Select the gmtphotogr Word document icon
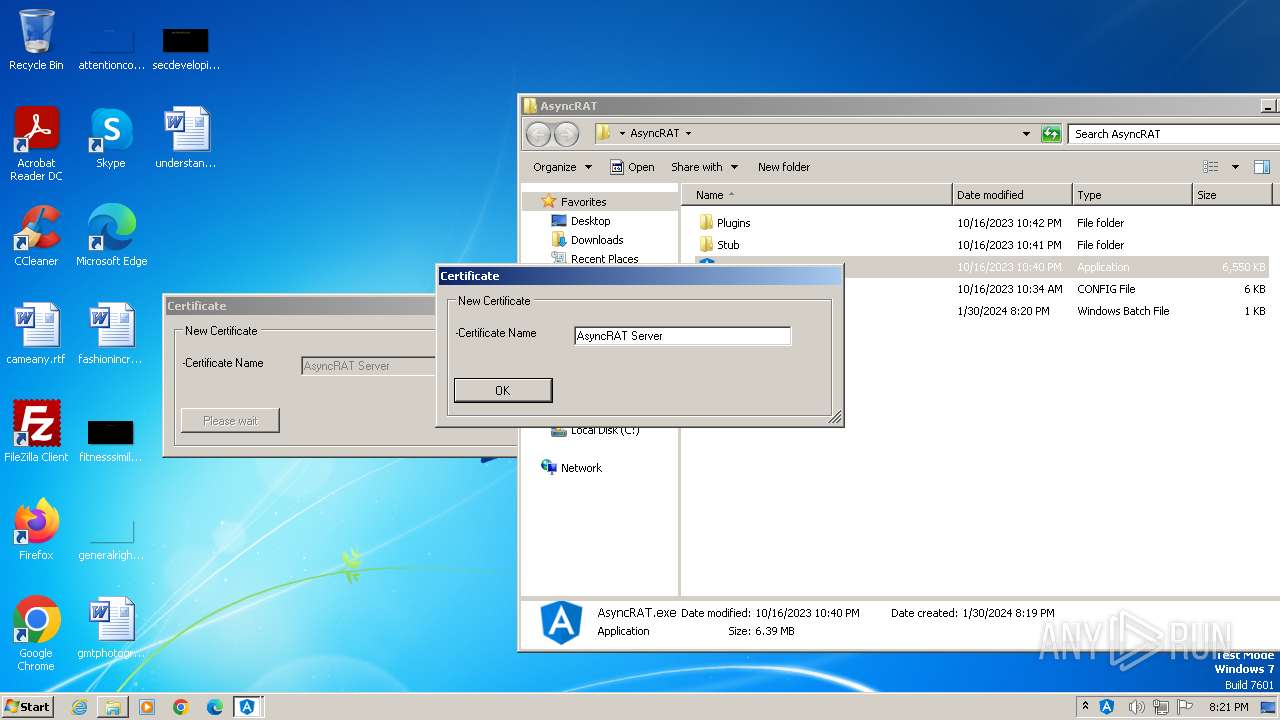This screenshot has width=1280, height=720. (x=111, y=627)
